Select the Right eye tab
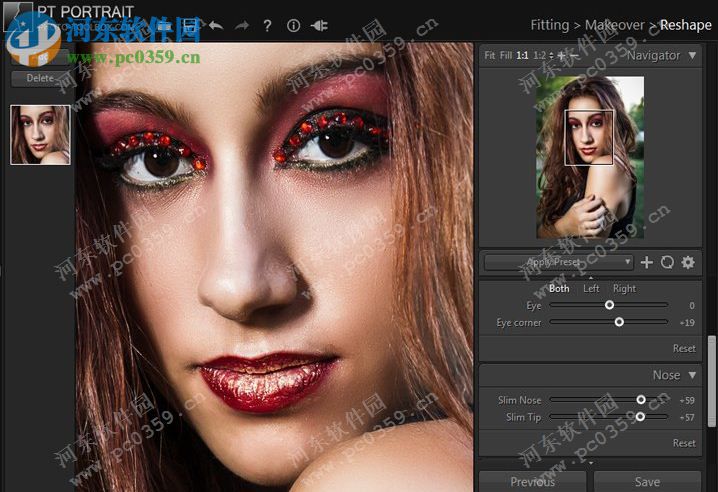The image size is (718, 492). pyautogui.click(x=624, y=289)
